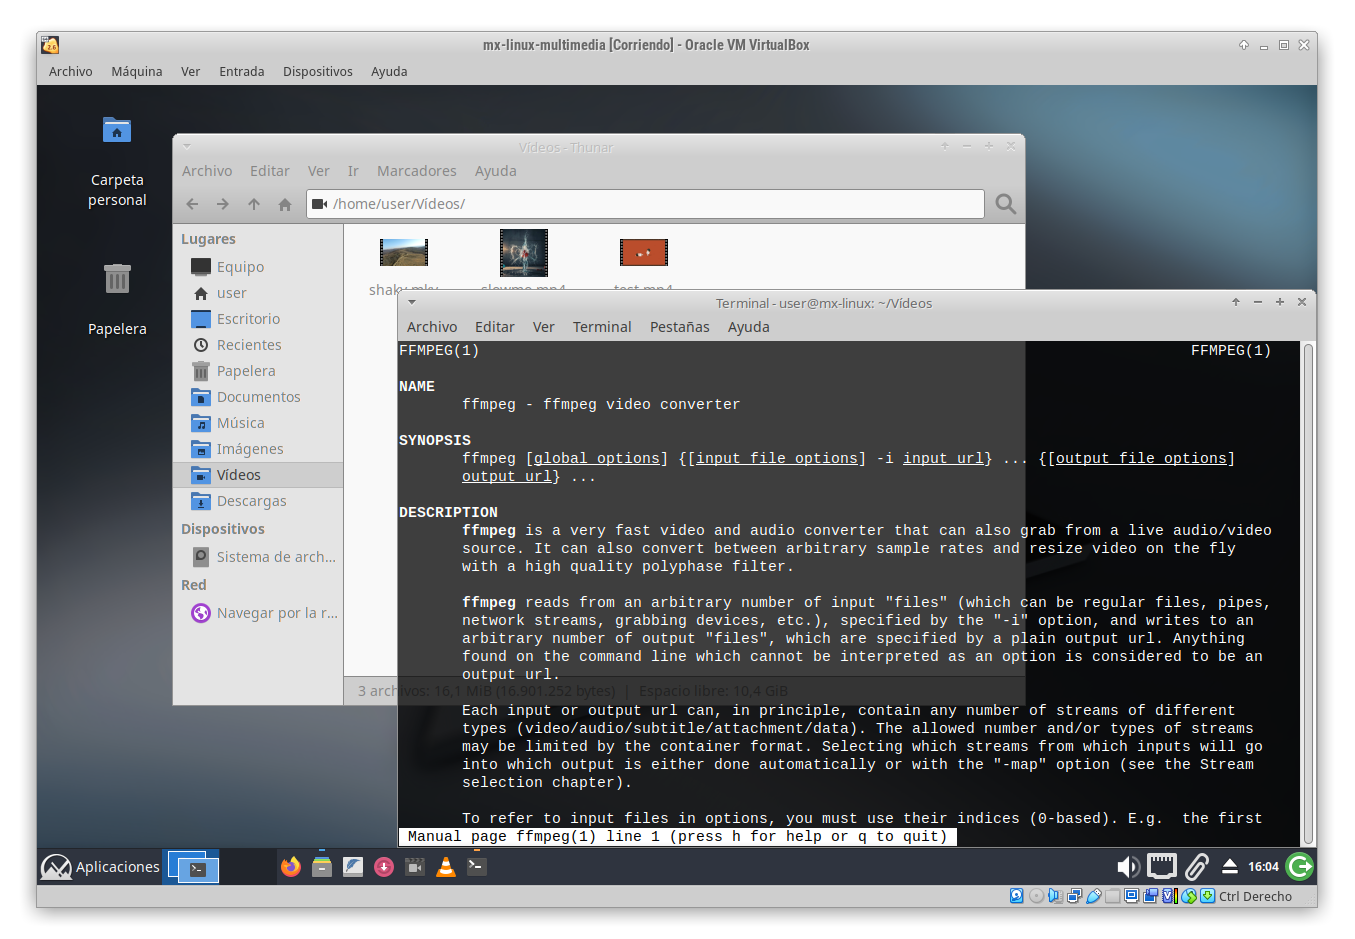Viewport: 1355px width, 939px height.
Task: Open the terminal emulator from the taskbar
Action: 476,866
